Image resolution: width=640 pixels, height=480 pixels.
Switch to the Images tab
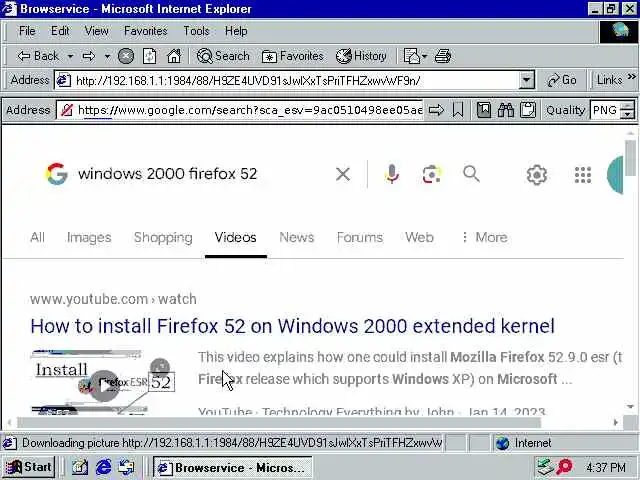[89, 237]
